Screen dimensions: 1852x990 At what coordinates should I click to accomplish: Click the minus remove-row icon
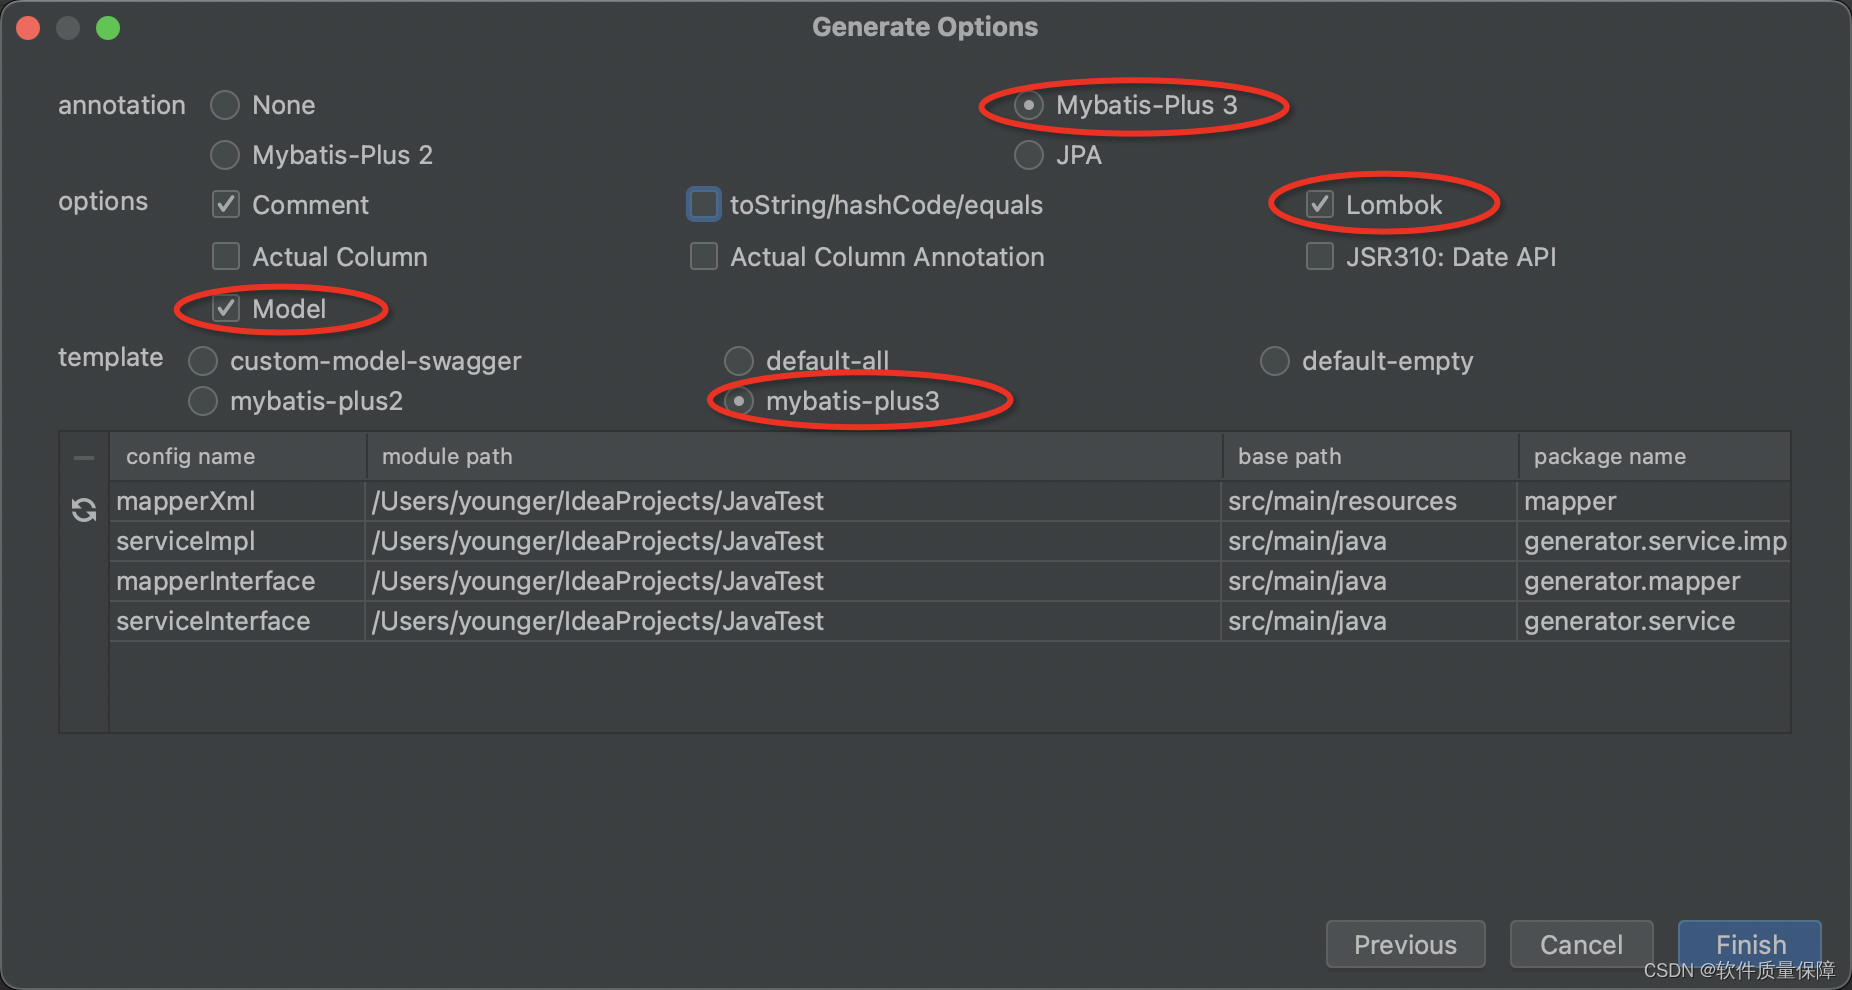(x=84, y=458)
